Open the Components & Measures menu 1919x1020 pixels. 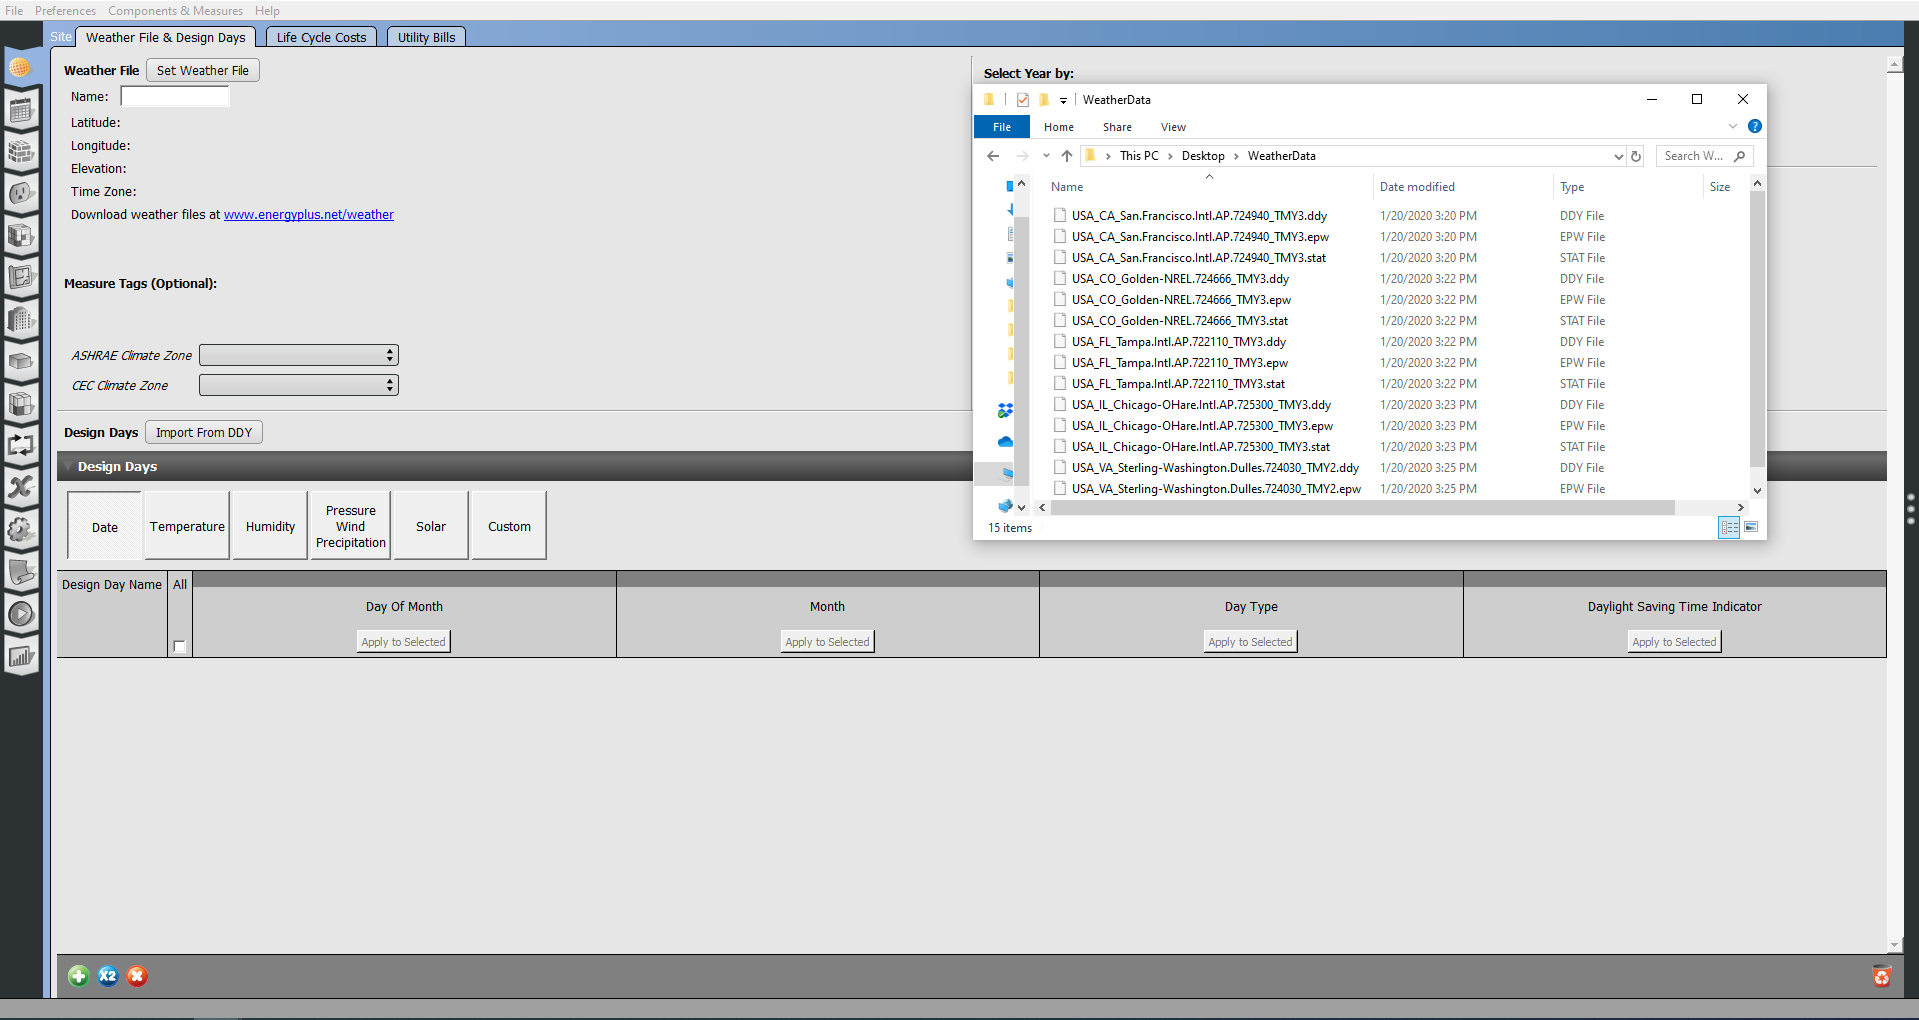coord(175,10)
